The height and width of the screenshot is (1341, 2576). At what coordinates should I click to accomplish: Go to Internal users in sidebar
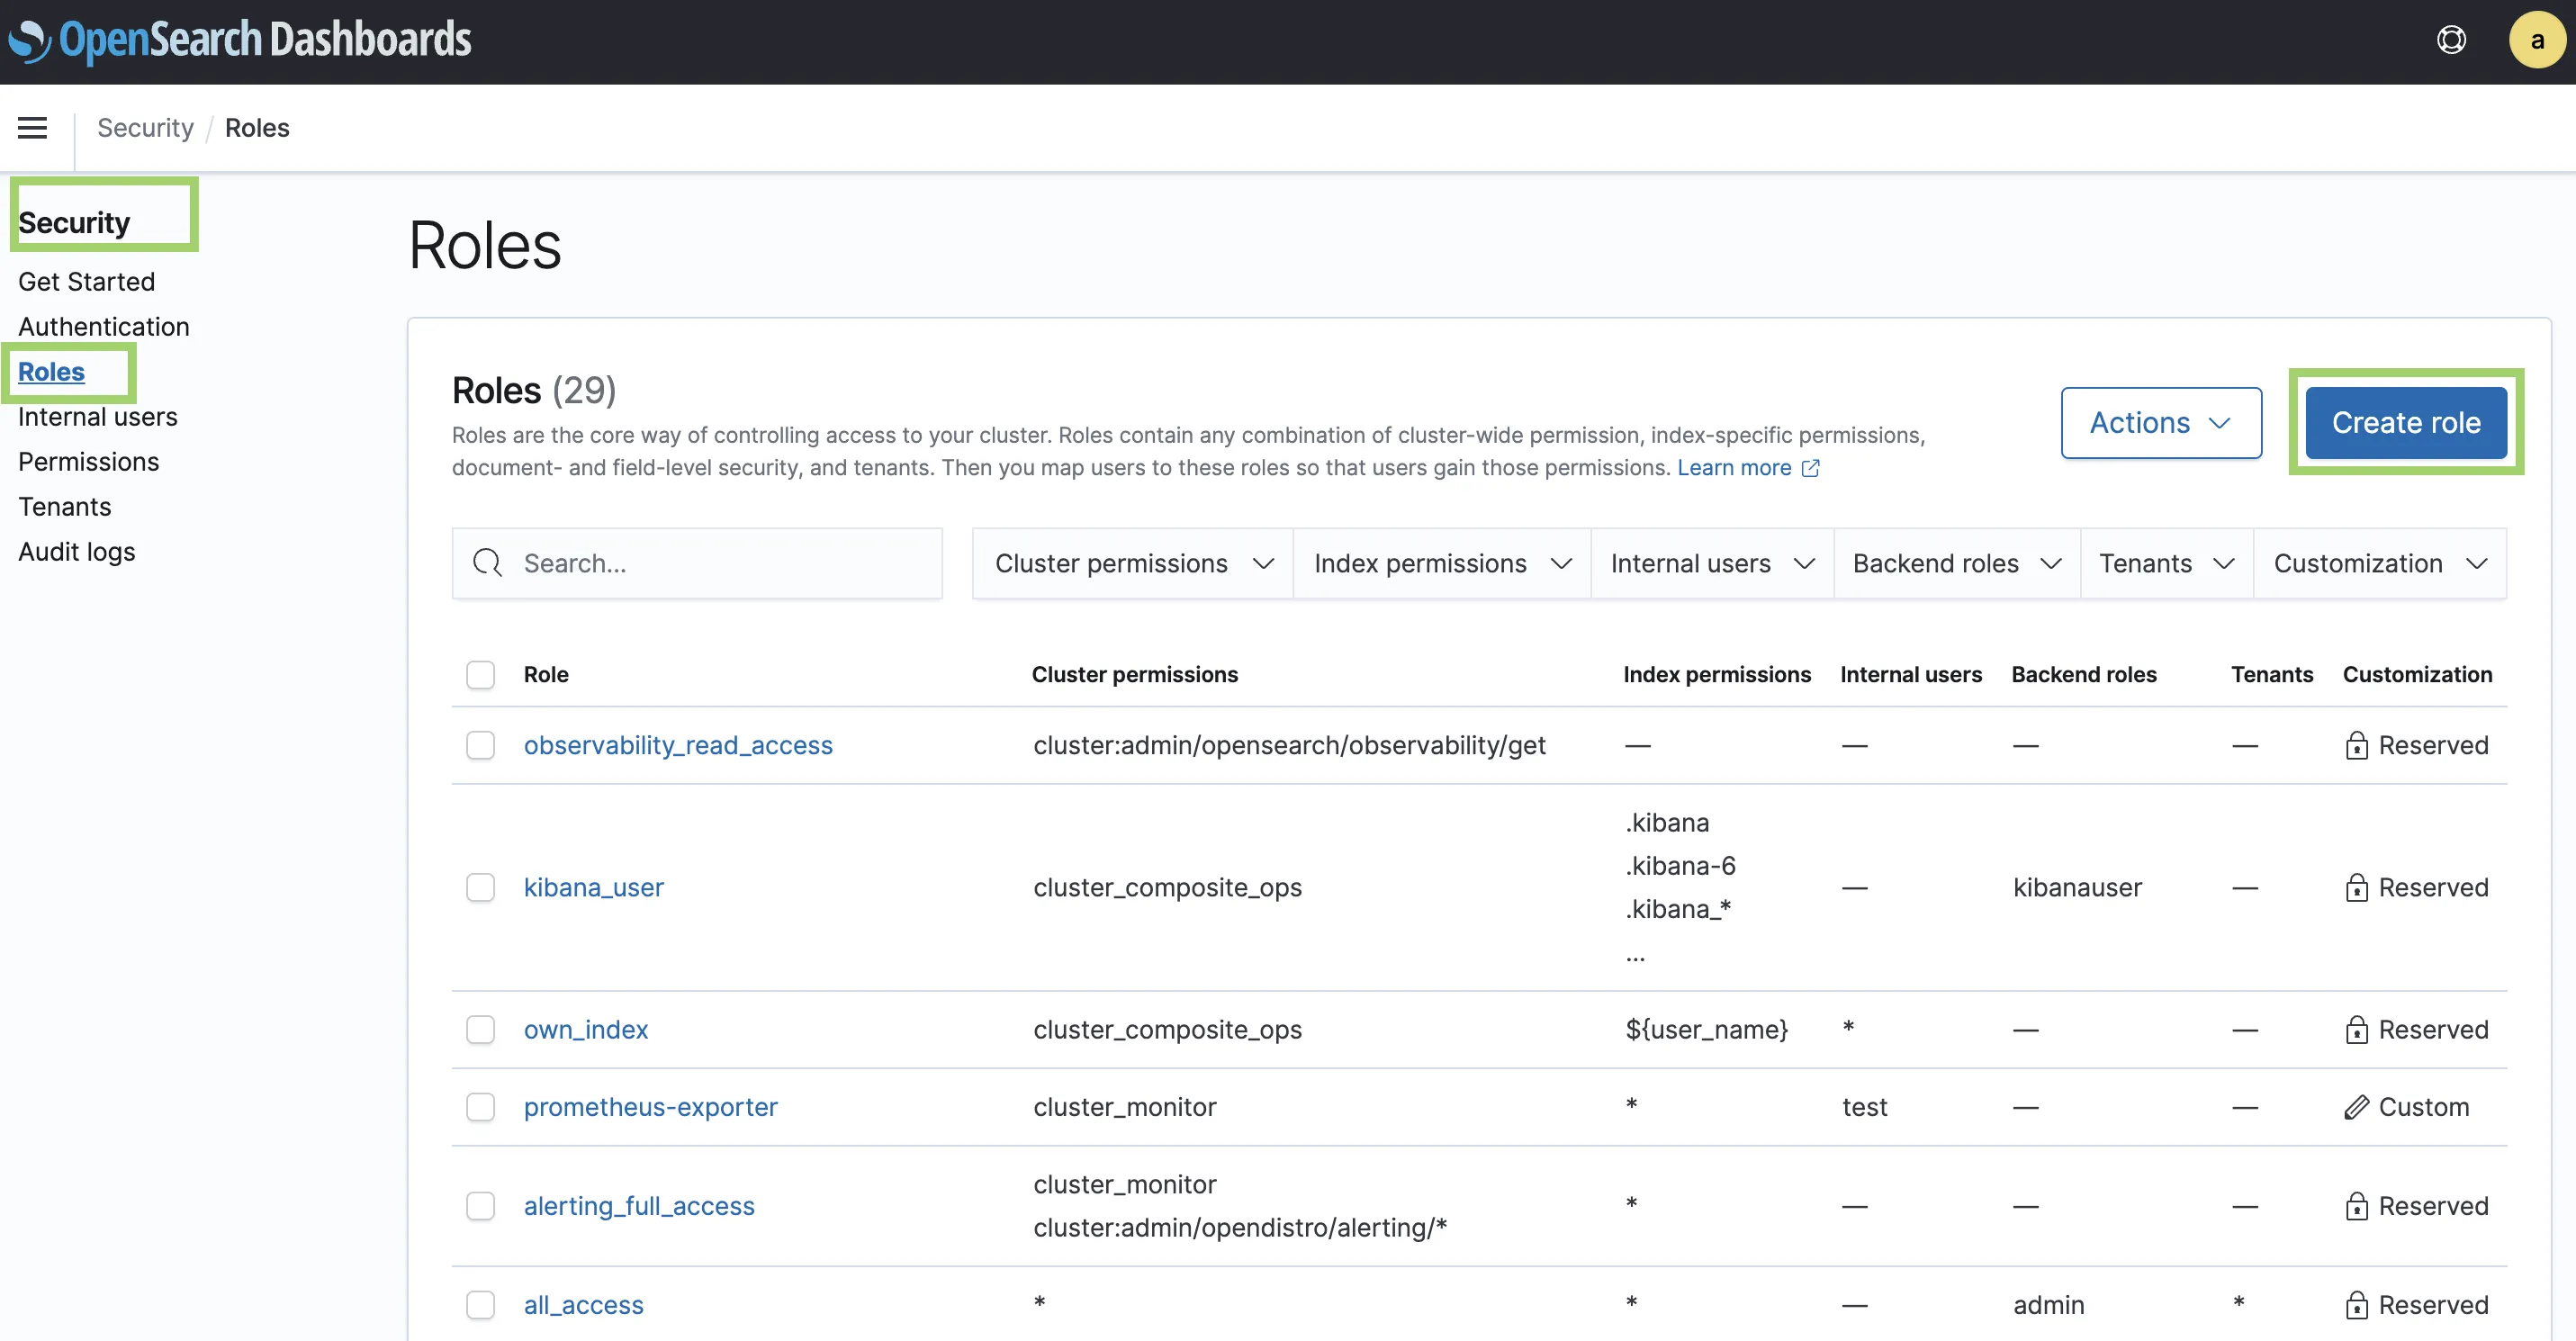(x=98, y=417)
